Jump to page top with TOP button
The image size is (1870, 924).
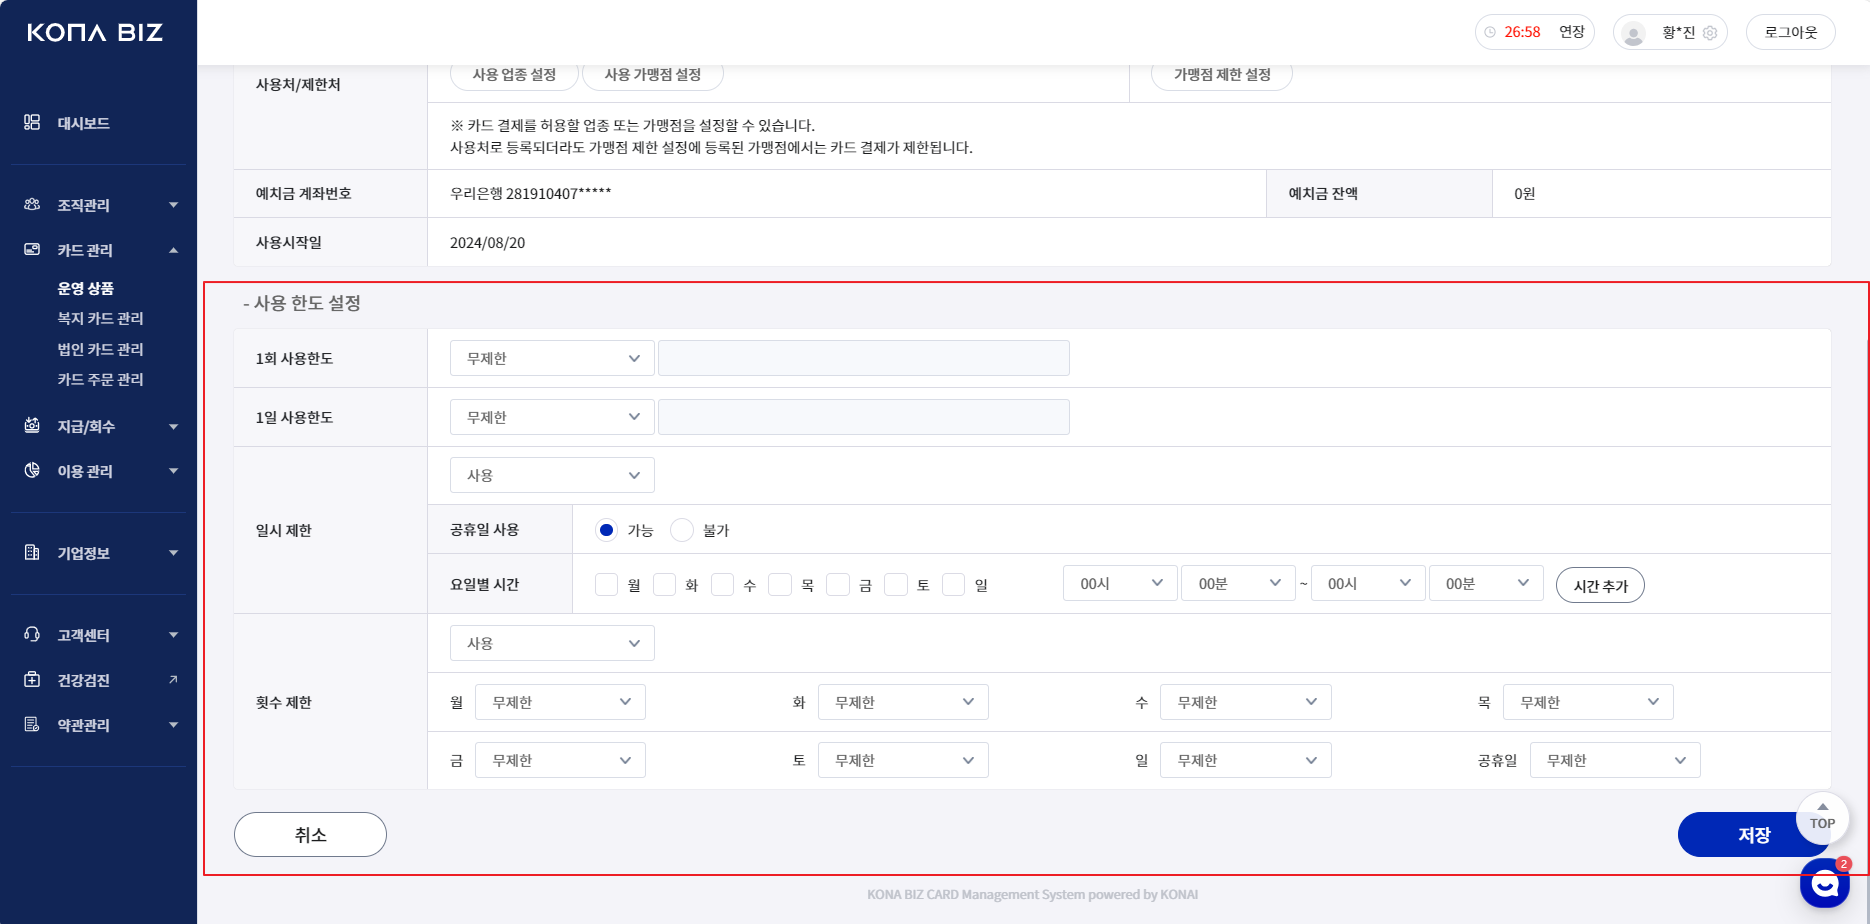tap(1822, 818)
